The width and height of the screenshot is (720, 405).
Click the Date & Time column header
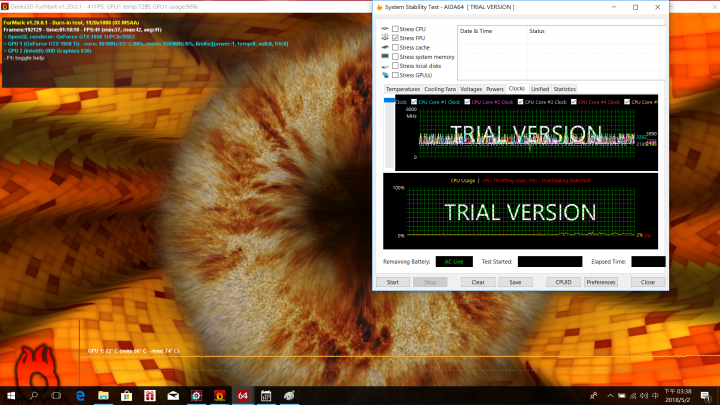492,31
